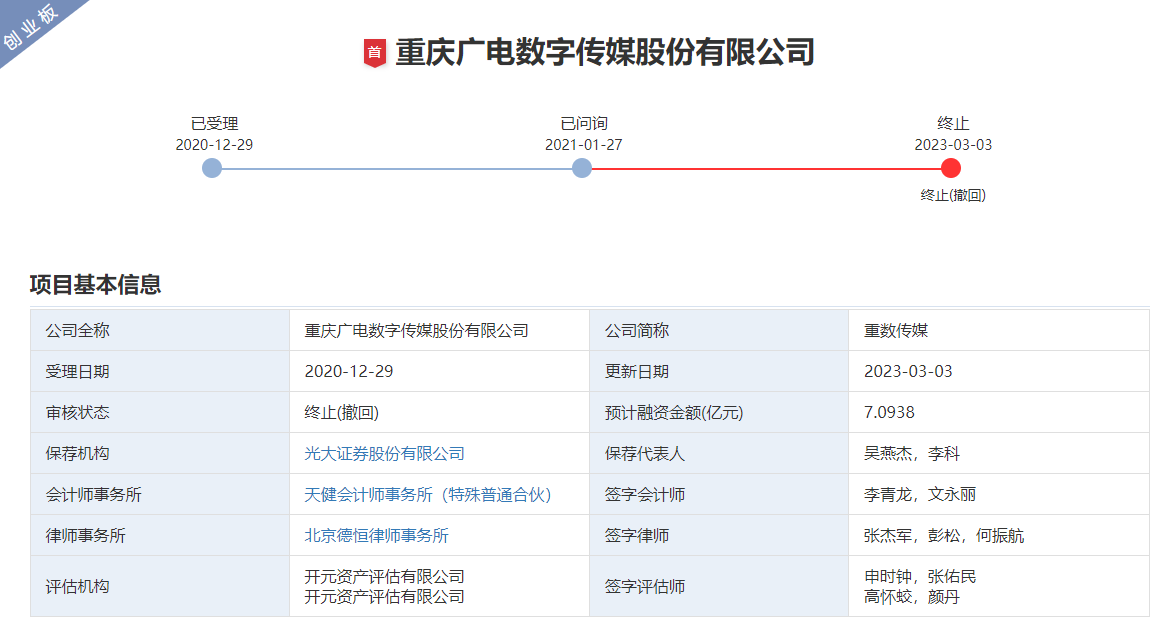Click the 项目基本信息 section heading
1166x636 pixels.
click(96, 285)
